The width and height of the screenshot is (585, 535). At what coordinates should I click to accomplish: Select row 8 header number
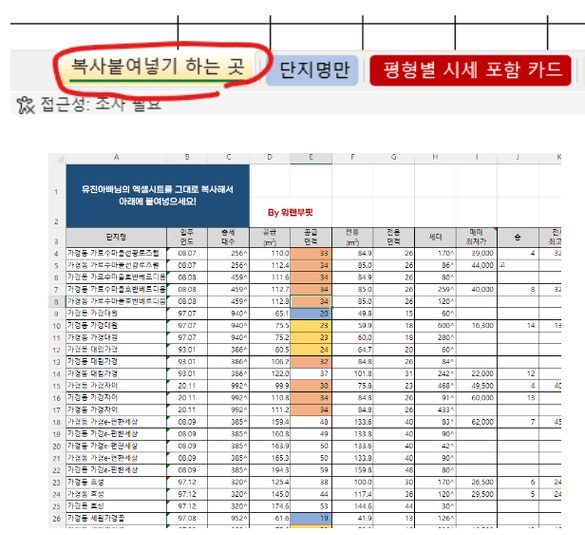(57, 301)
